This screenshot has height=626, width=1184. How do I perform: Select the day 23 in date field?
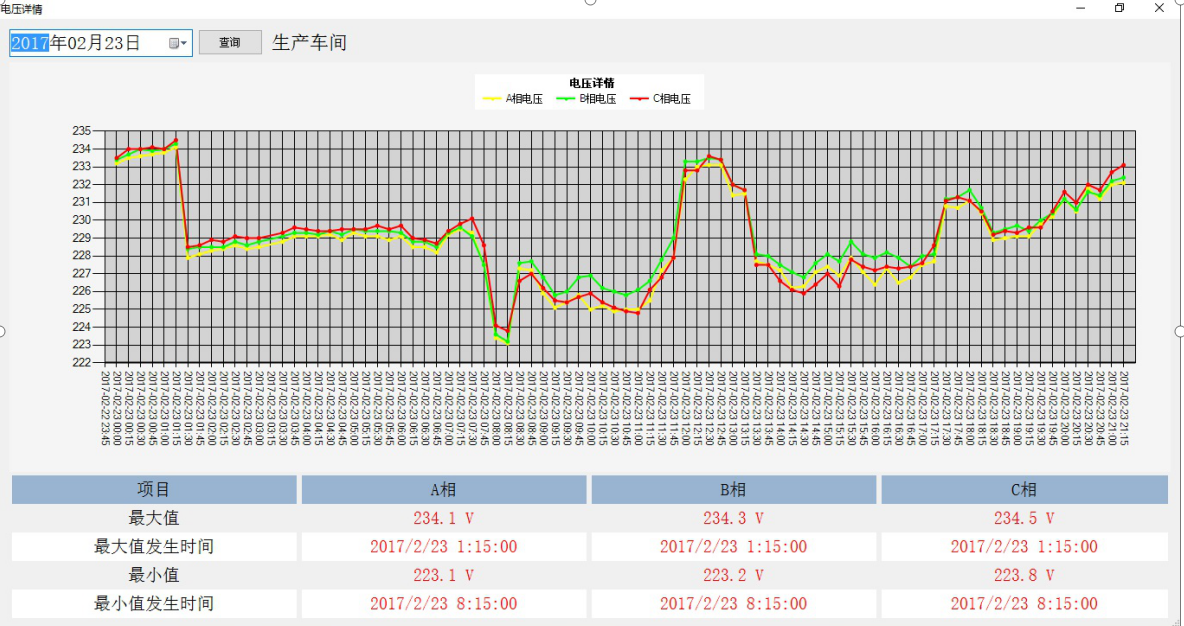coord(116,43)
